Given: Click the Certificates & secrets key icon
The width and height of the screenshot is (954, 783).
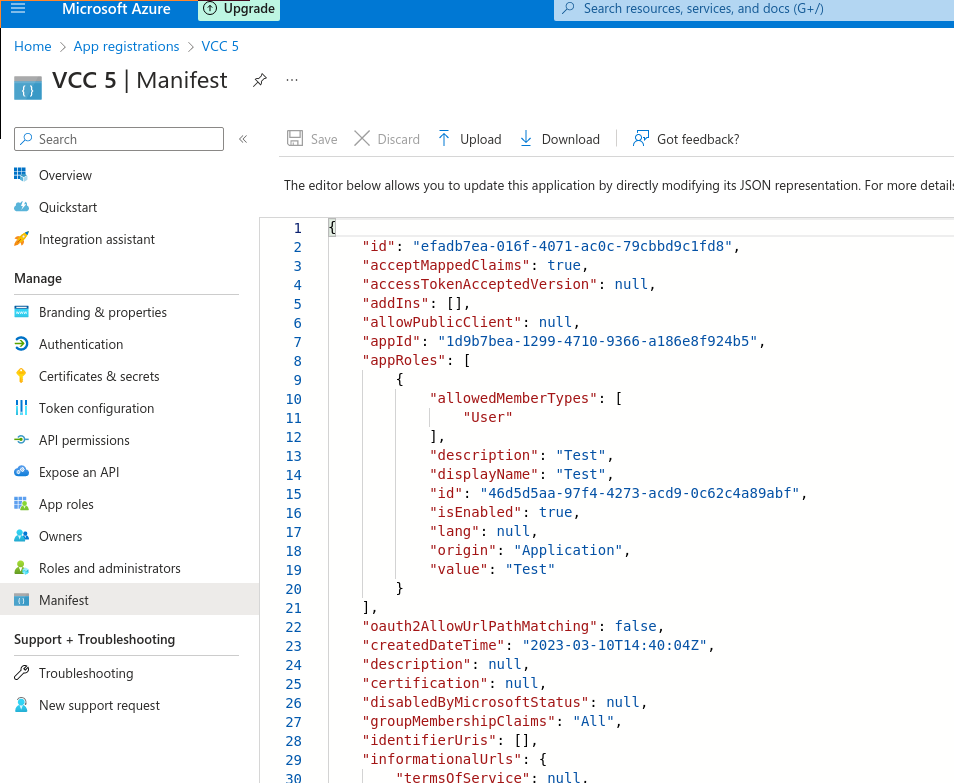Looking at the screenshot, I should 21,376.
